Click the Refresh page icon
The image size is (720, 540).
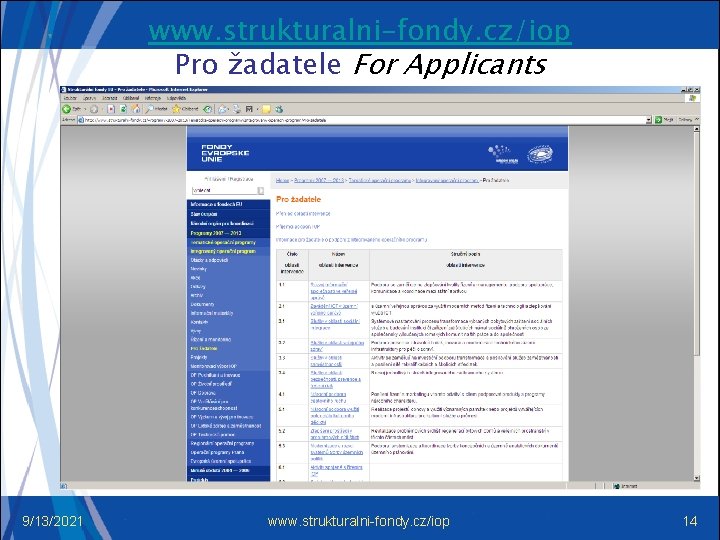click(x=123, y=109)
